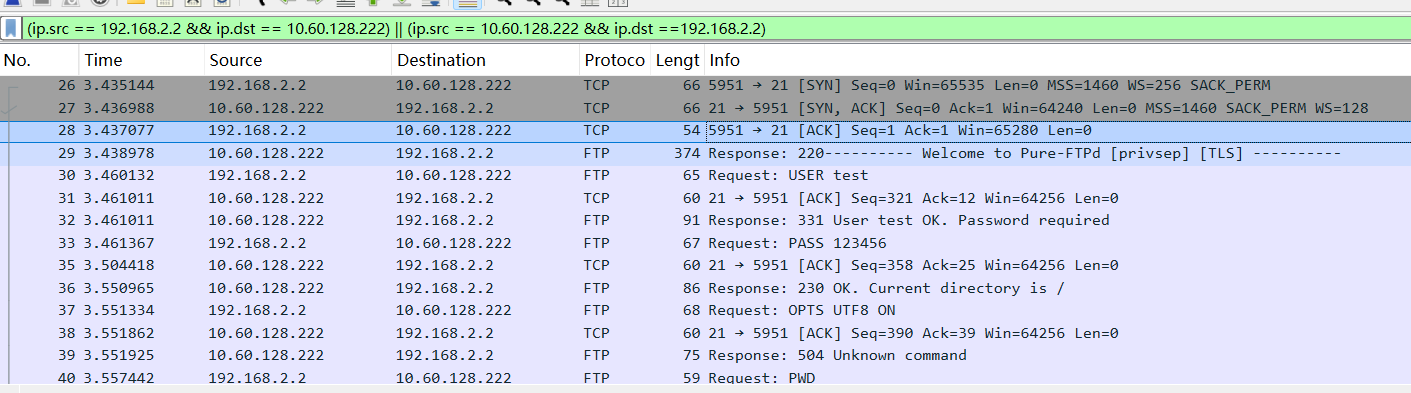This screenshot has width=1411, height=393.
Task: Open the display filter bookmark menu
Action: 12,29
